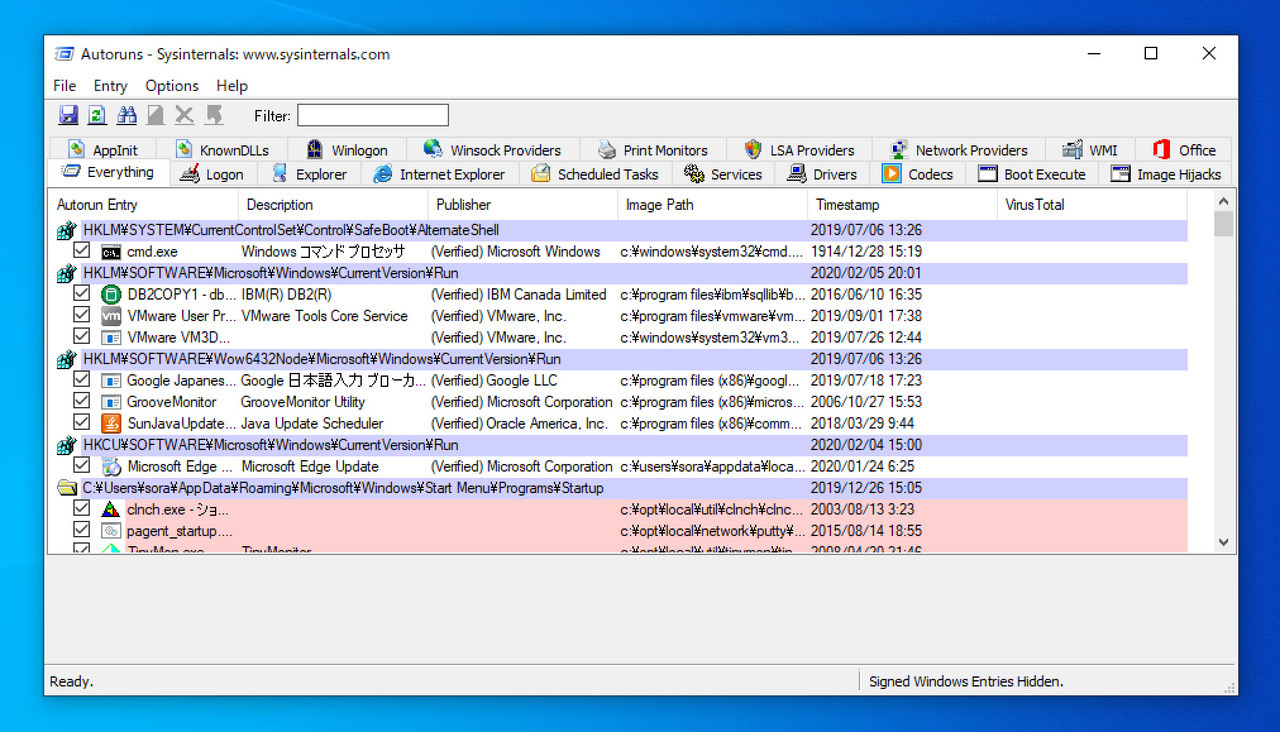Click the binoculars Find icon

click(126, 115)
